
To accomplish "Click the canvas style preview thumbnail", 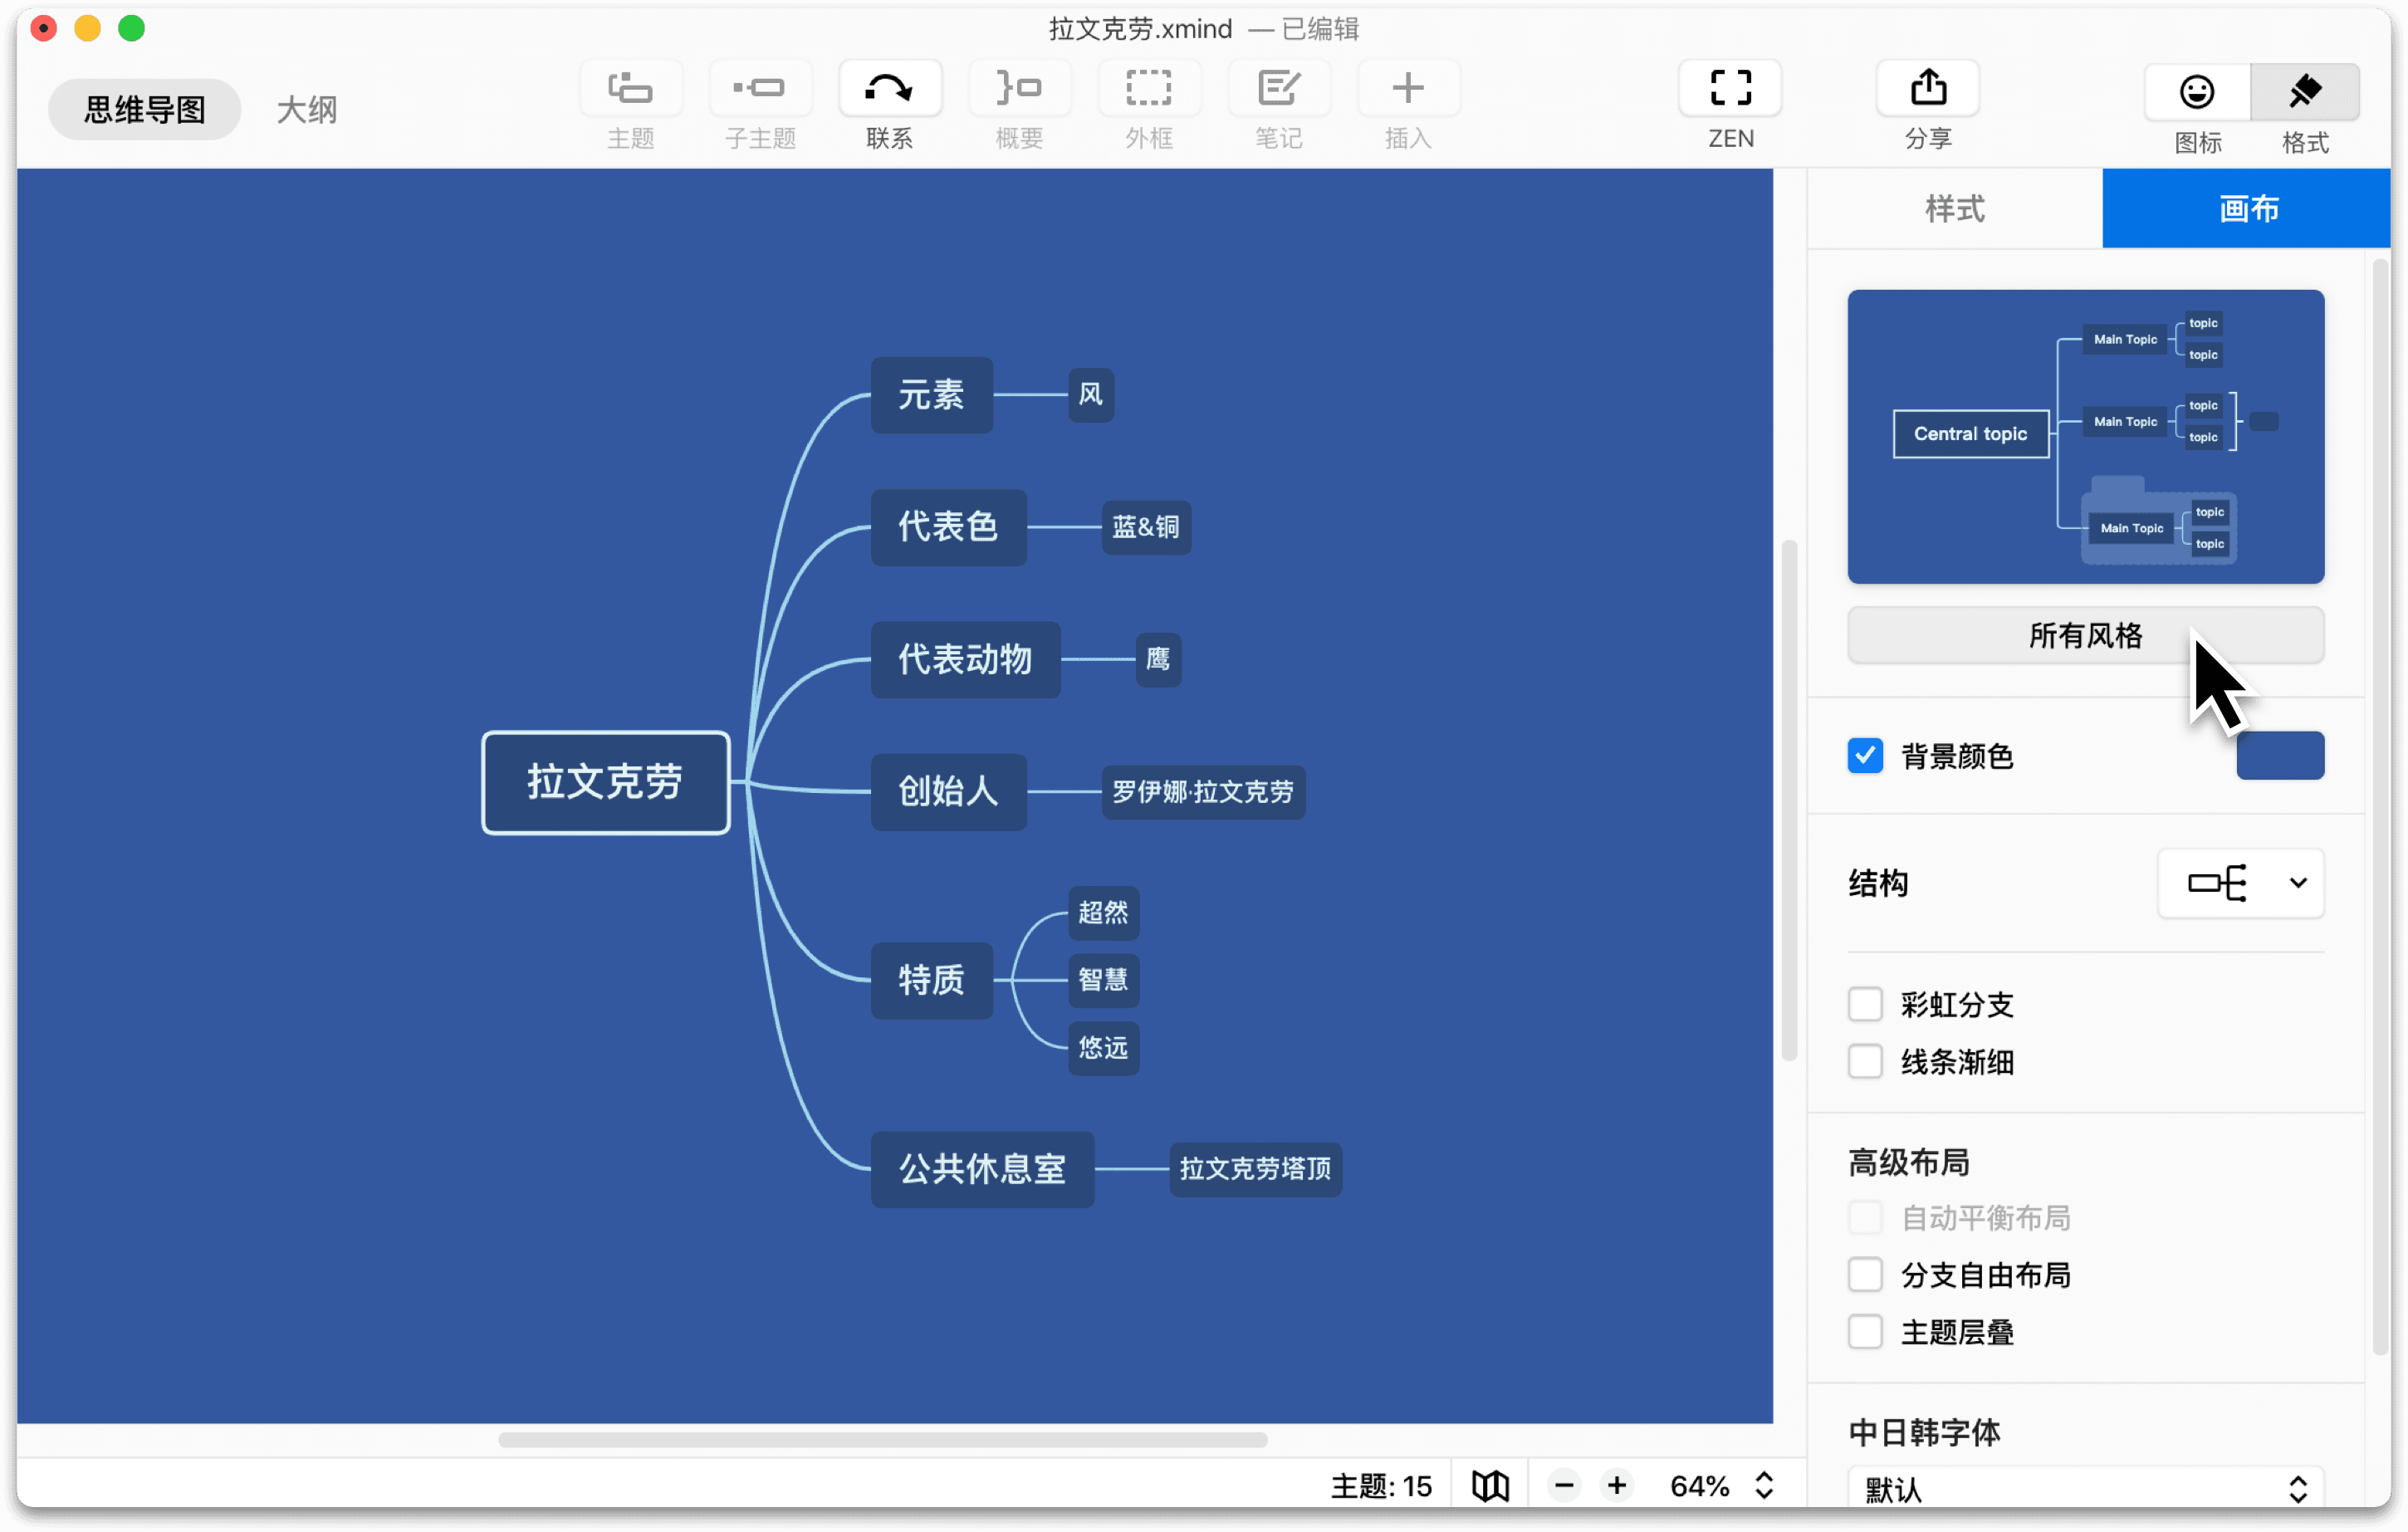I will coord(2085,437).
